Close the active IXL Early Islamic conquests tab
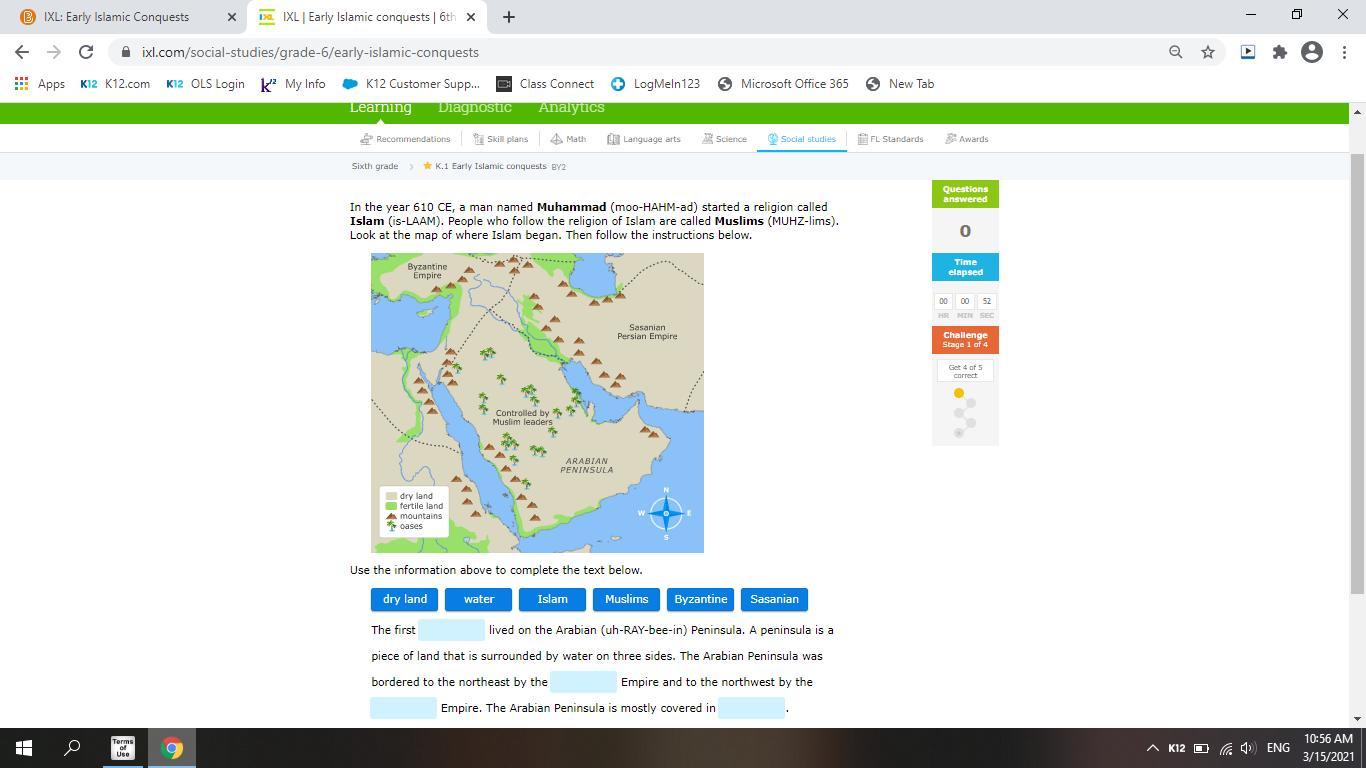Viewport: 1366px width, 768px height. 471,17
